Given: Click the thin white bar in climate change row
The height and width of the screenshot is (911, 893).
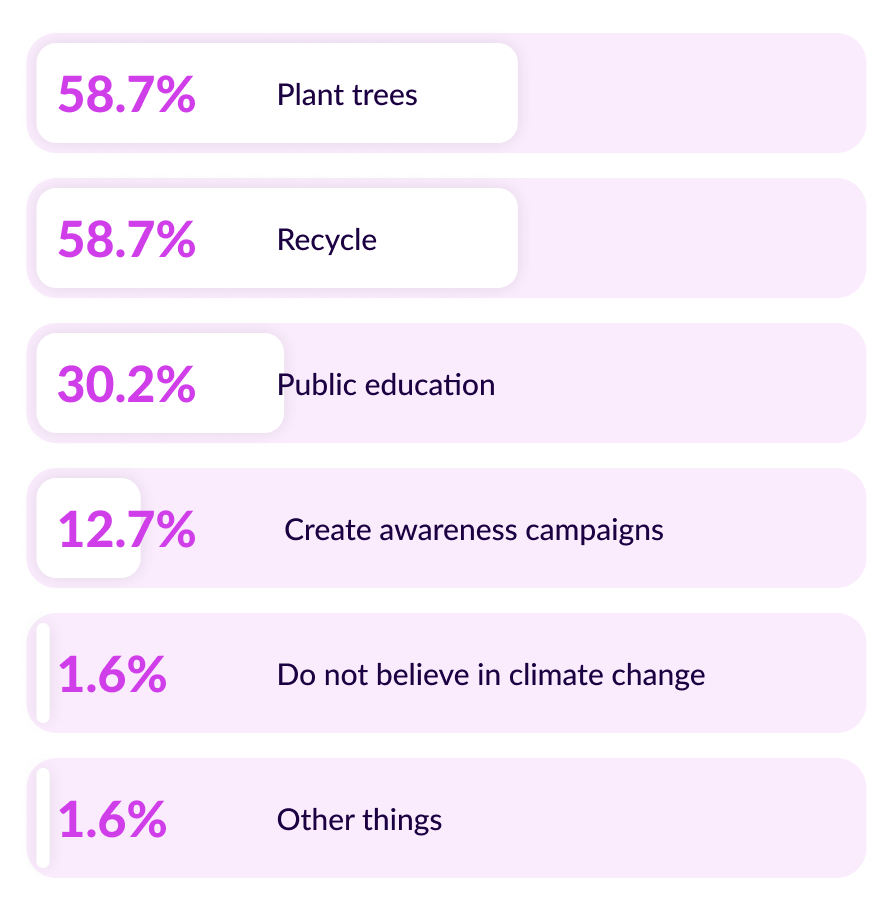Looking at the screenshot, I should pos(43,673).
